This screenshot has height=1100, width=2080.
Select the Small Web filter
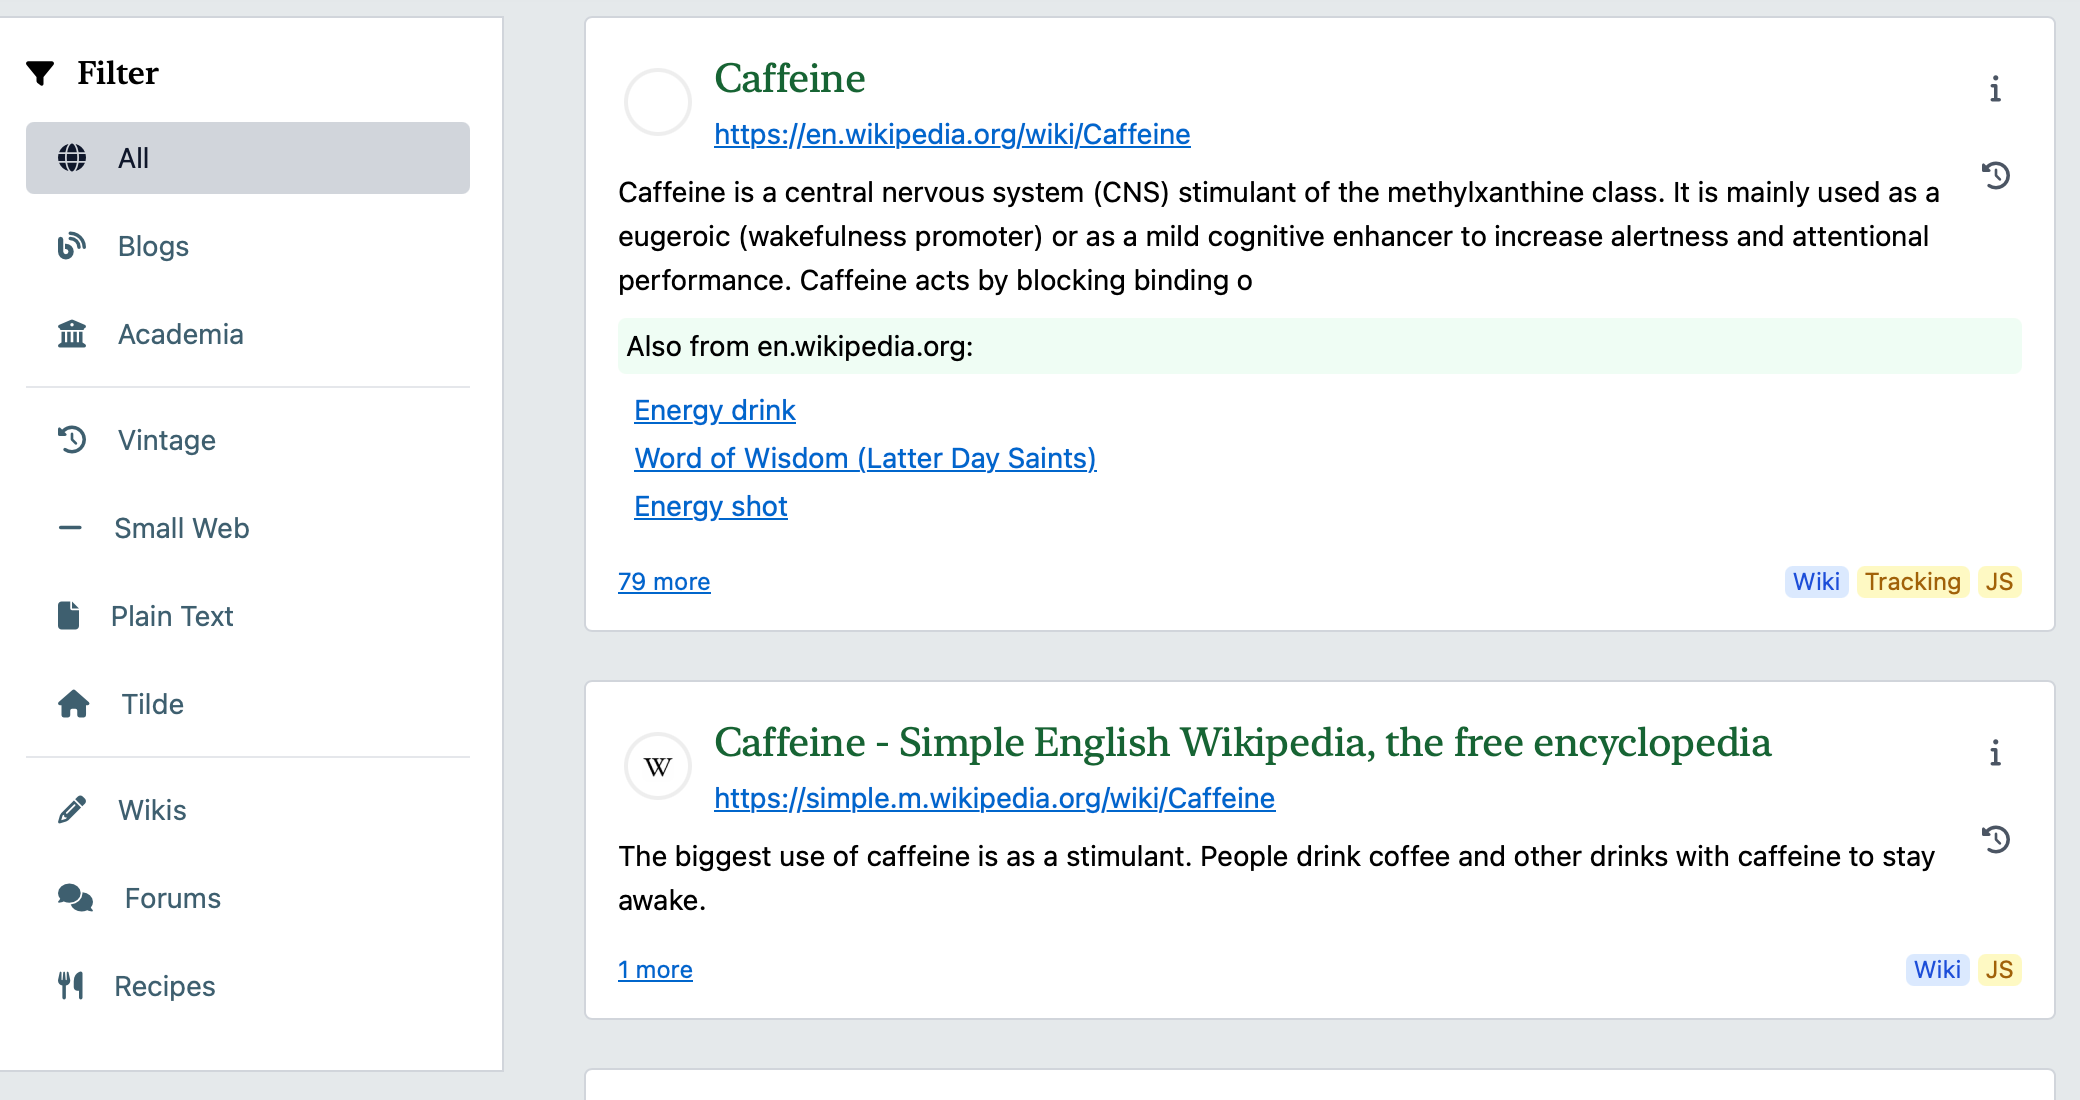[x=248, y=528]
